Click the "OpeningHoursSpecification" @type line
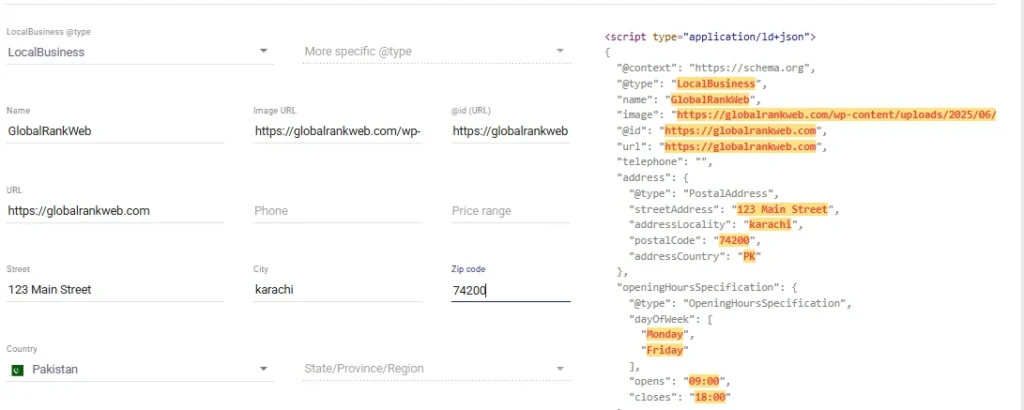 (741, 304)
